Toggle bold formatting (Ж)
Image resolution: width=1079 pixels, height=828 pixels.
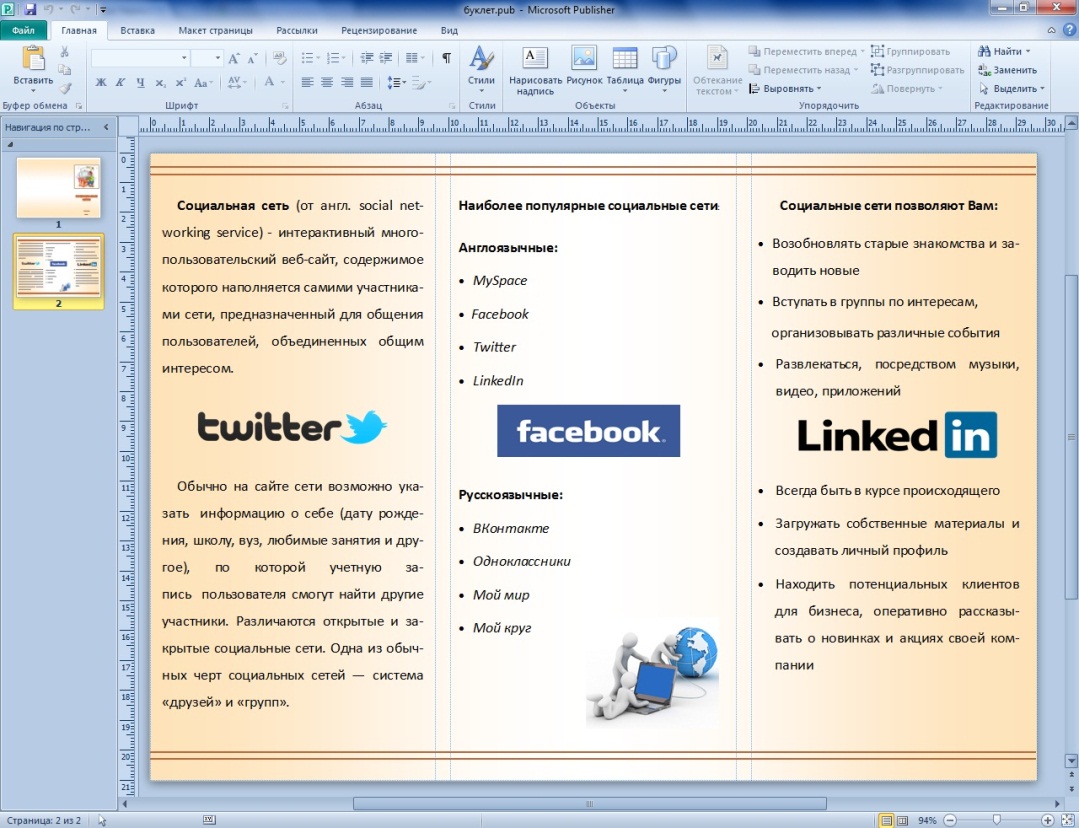point(101,82)
